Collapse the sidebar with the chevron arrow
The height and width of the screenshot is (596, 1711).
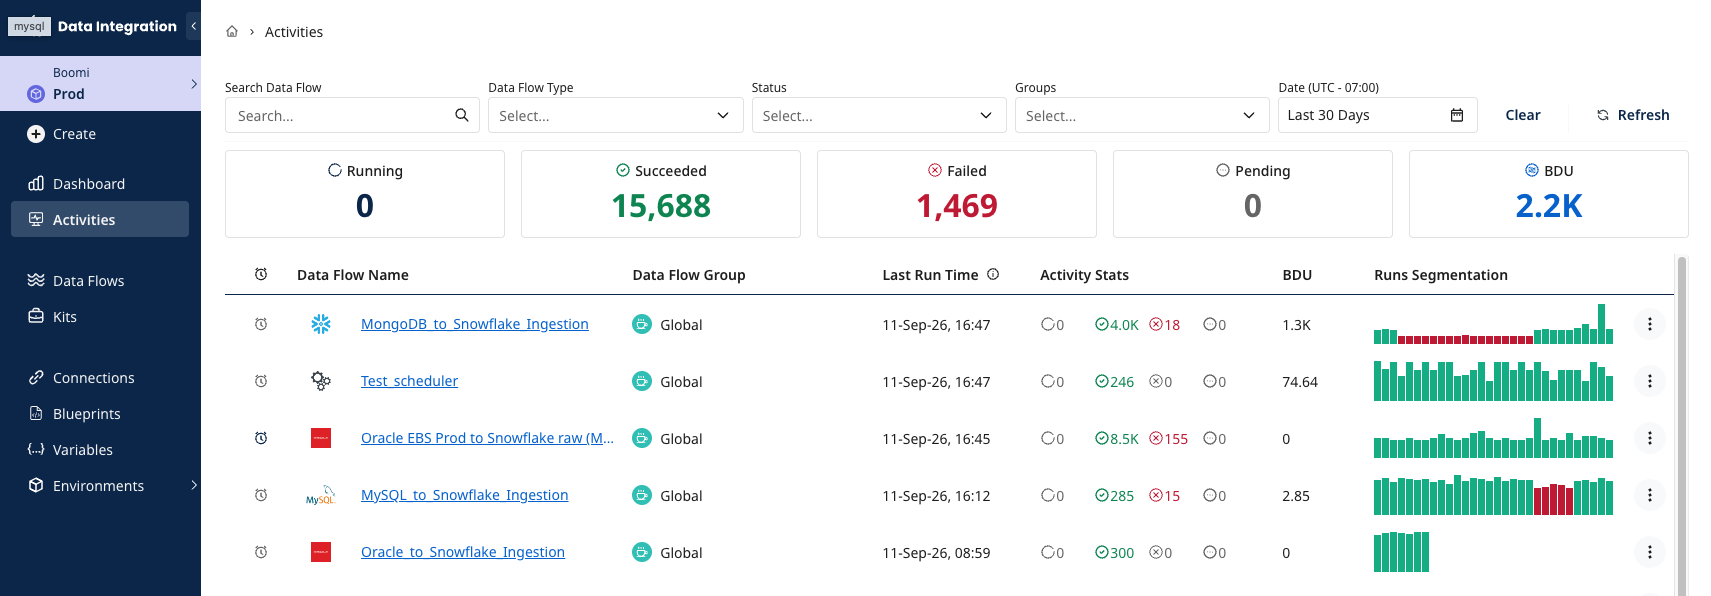193,26
